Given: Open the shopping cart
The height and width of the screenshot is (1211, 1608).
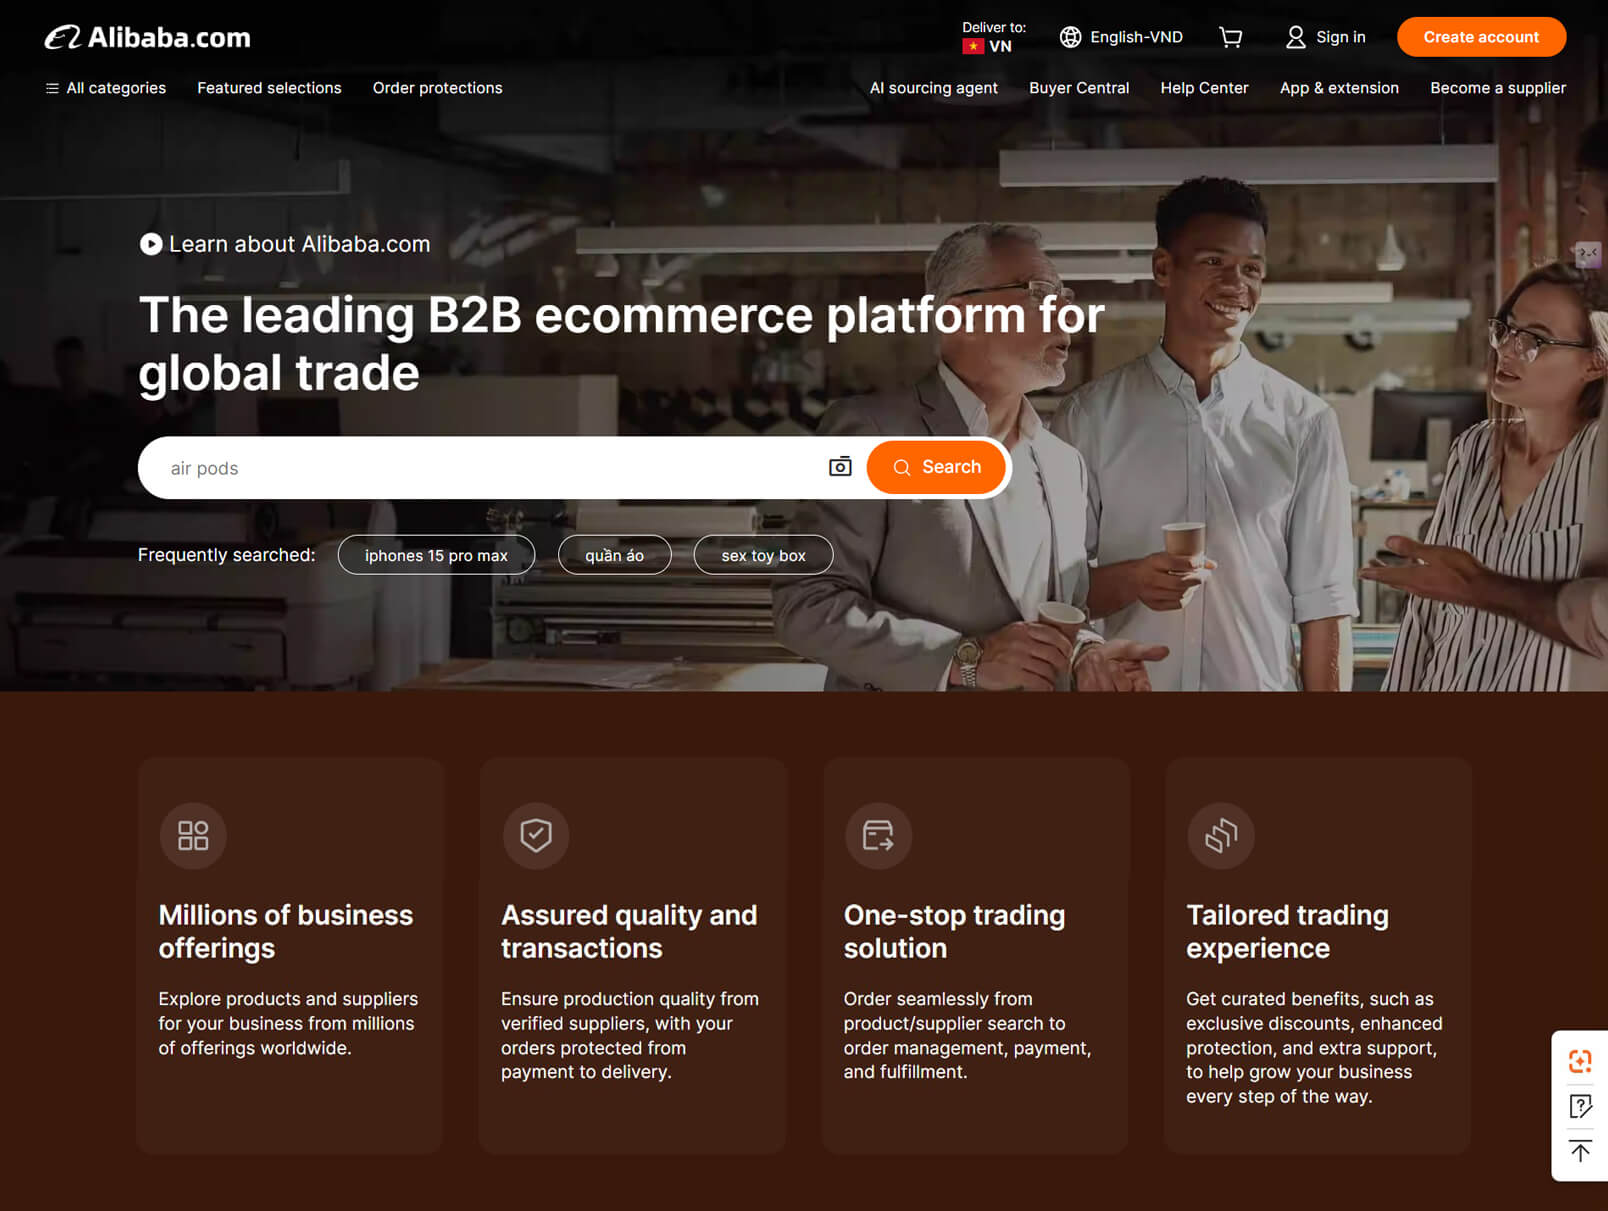Looking at the screenshot, I should 1231,37.
